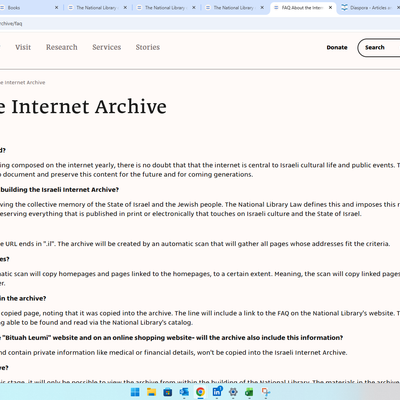Close the Books tab
The height and width of the screenshot is (400, 400).
56,7
